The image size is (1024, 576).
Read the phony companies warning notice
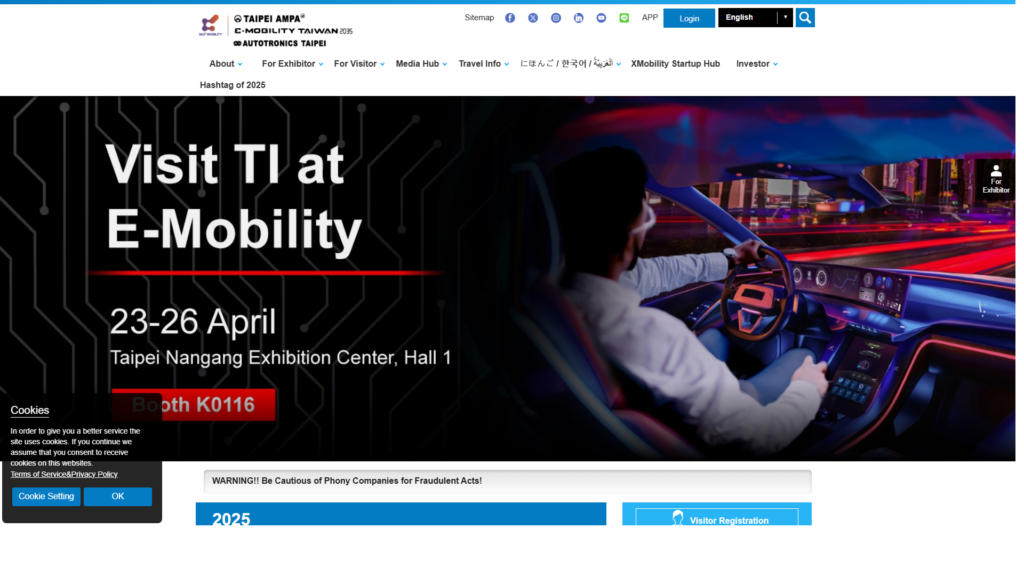point(507,481)
